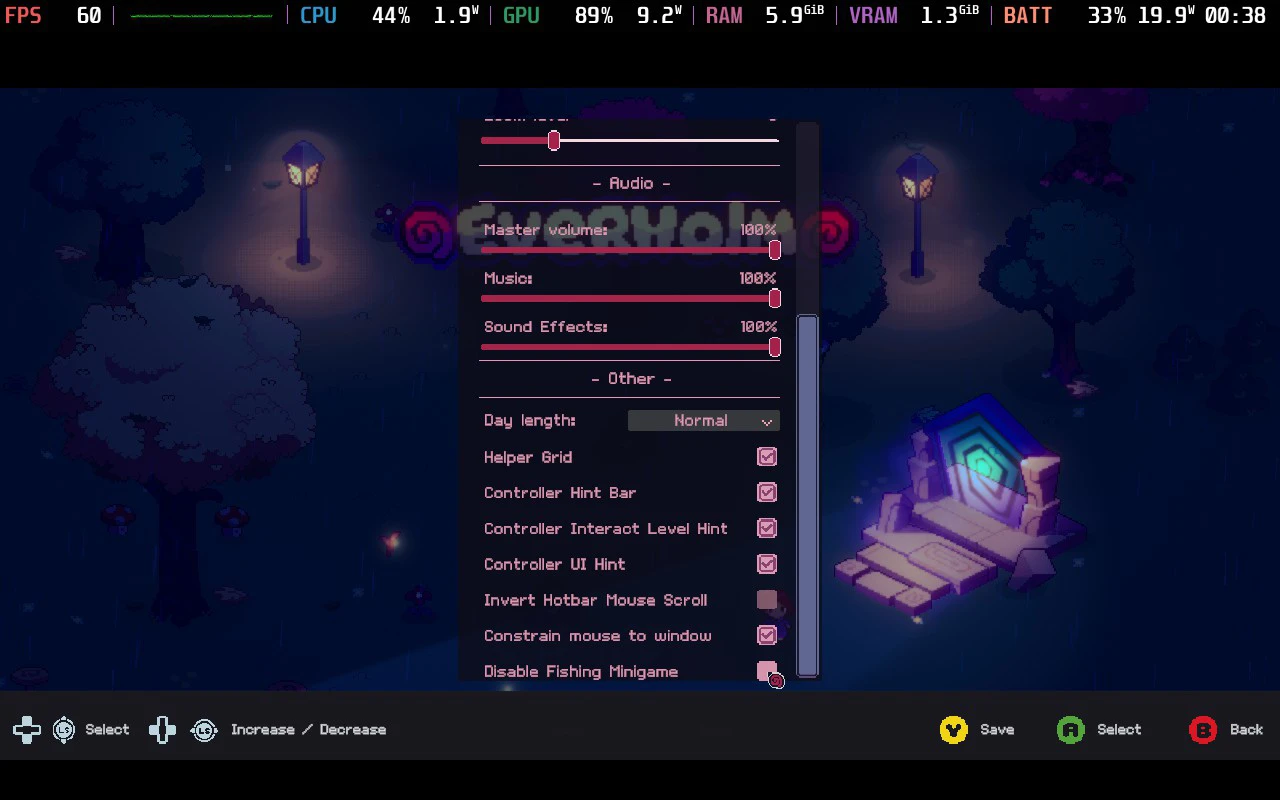Click the Increase / Decrease hint label

(x=308, y=730)
